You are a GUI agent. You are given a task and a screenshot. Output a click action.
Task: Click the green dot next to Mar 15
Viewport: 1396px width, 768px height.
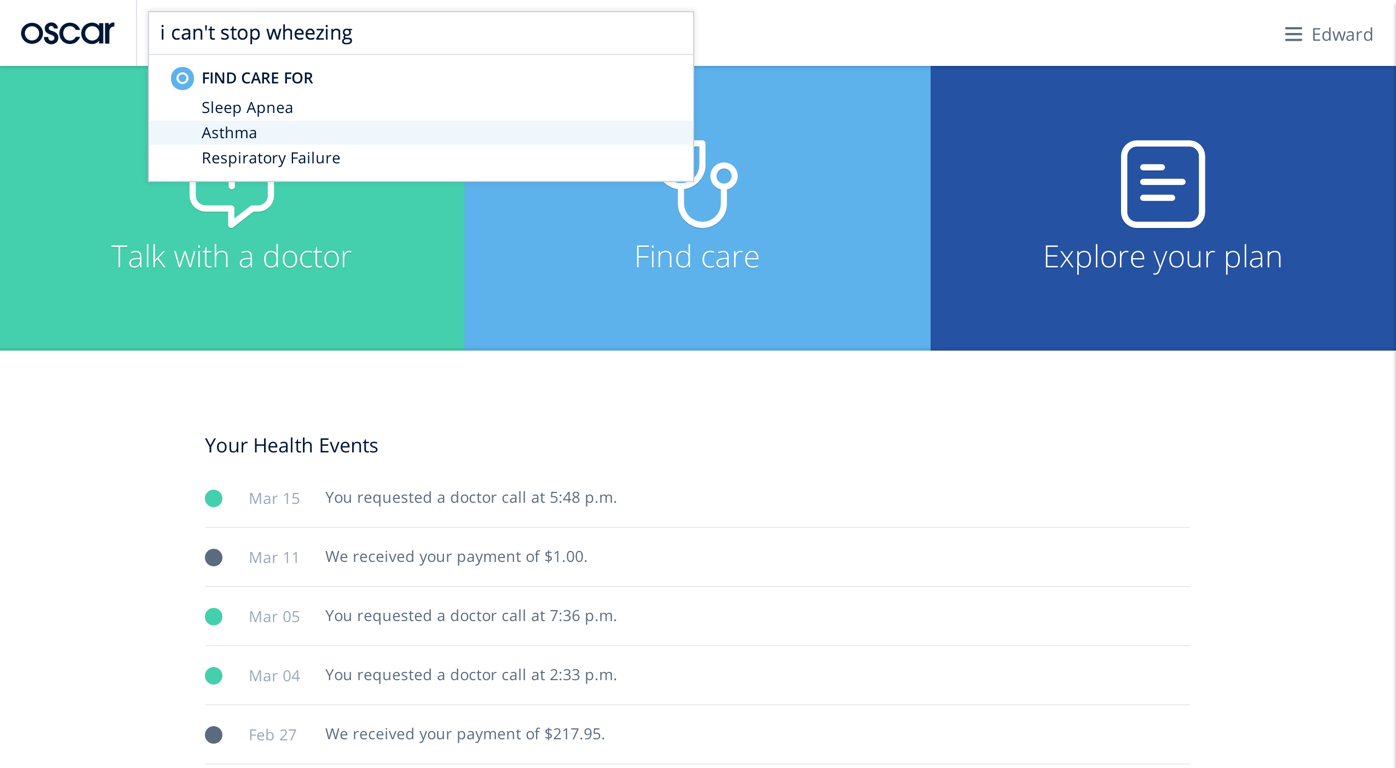[214, 498]
